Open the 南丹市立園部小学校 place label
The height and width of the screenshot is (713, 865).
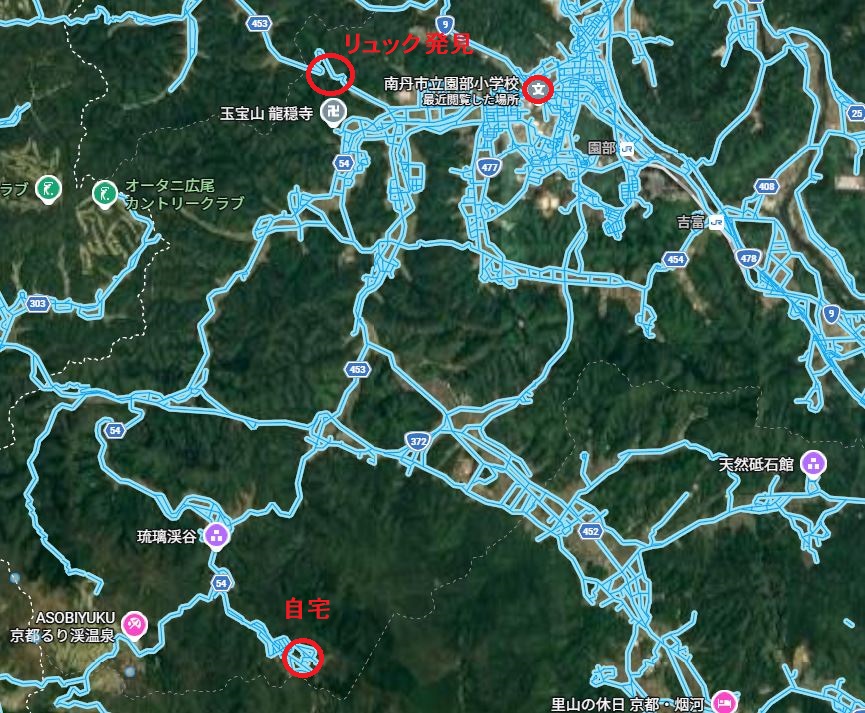pos(451,84)
